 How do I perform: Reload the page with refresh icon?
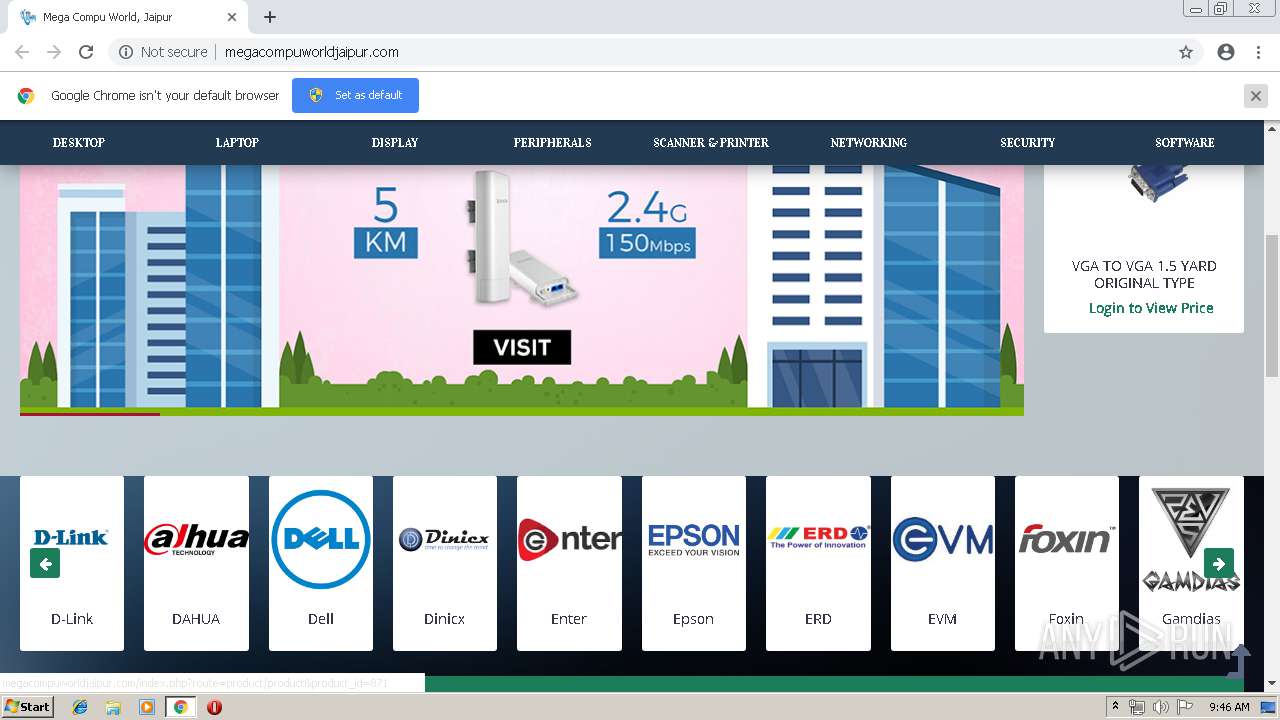(86, 52)
